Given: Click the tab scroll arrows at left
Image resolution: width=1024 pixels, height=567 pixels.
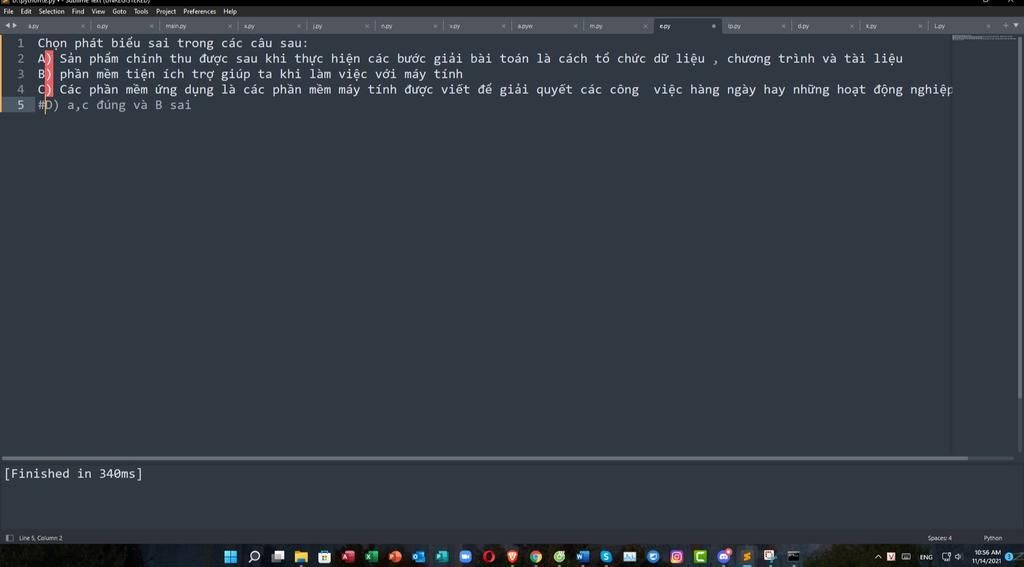Looking at the screenshot, I should [11, 25].
